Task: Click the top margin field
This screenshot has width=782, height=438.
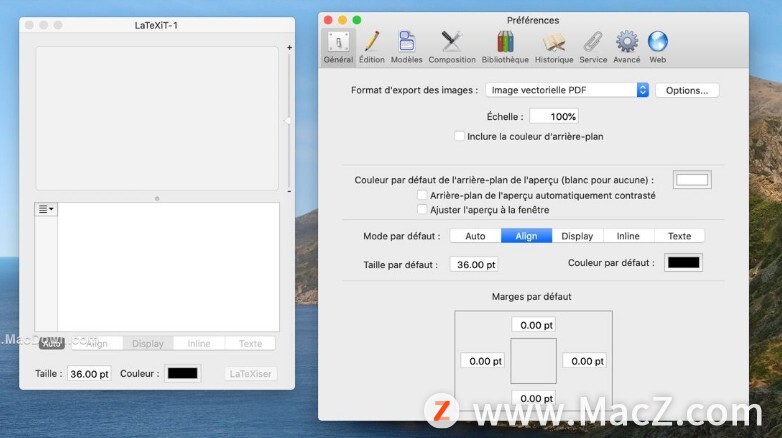Action: [534, 325]
